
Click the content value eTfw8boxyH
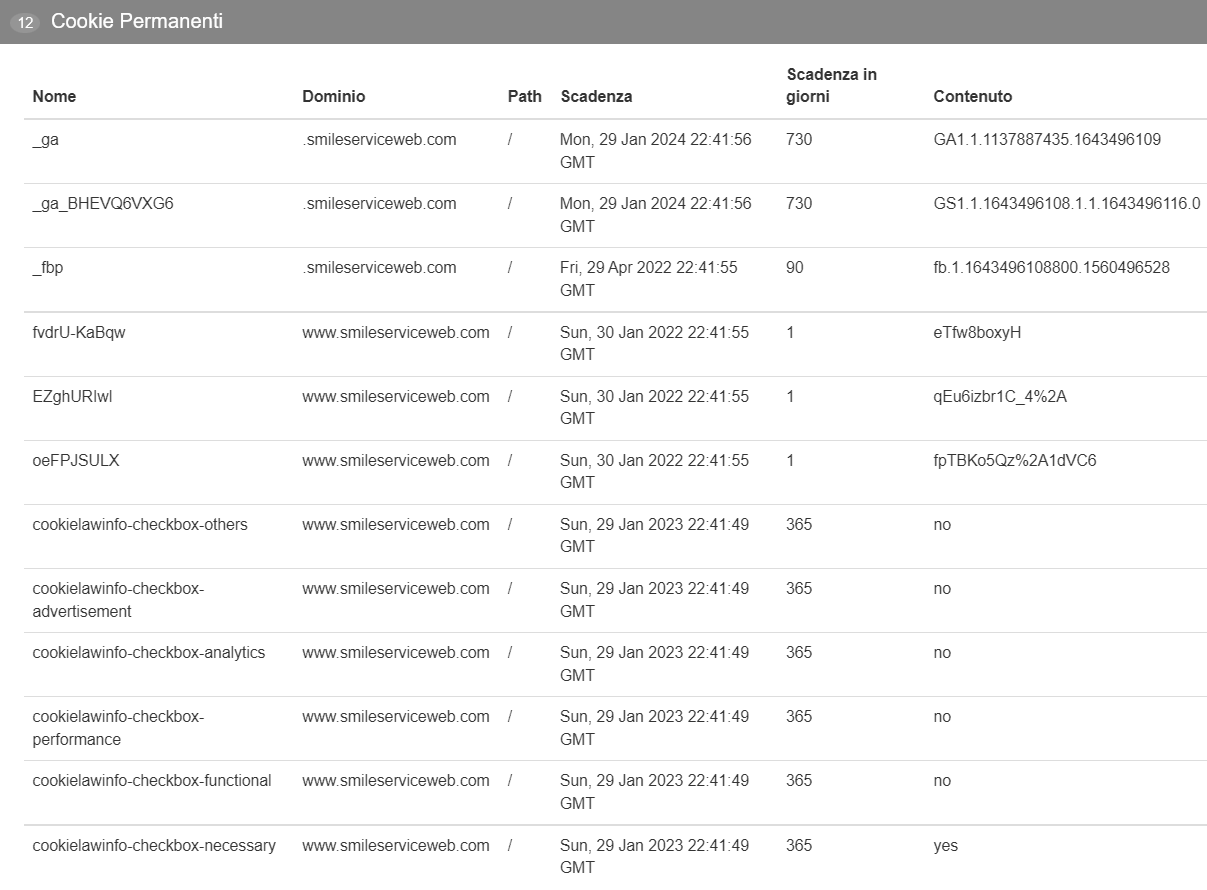pyautogui.click(x=977, y=332)
